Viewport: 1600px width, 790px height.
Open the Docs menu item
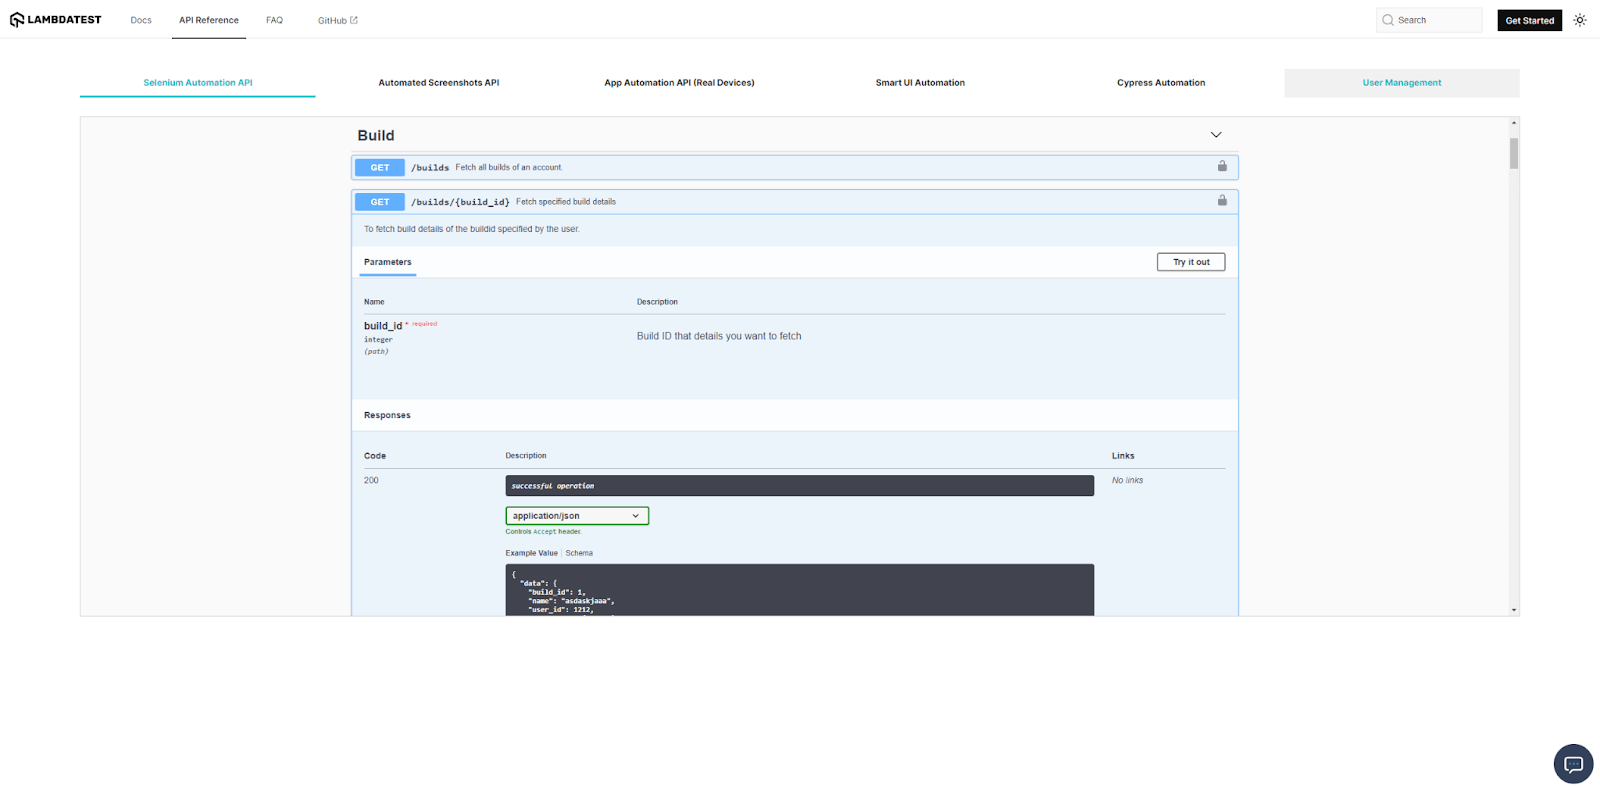[x=141, y=20]
